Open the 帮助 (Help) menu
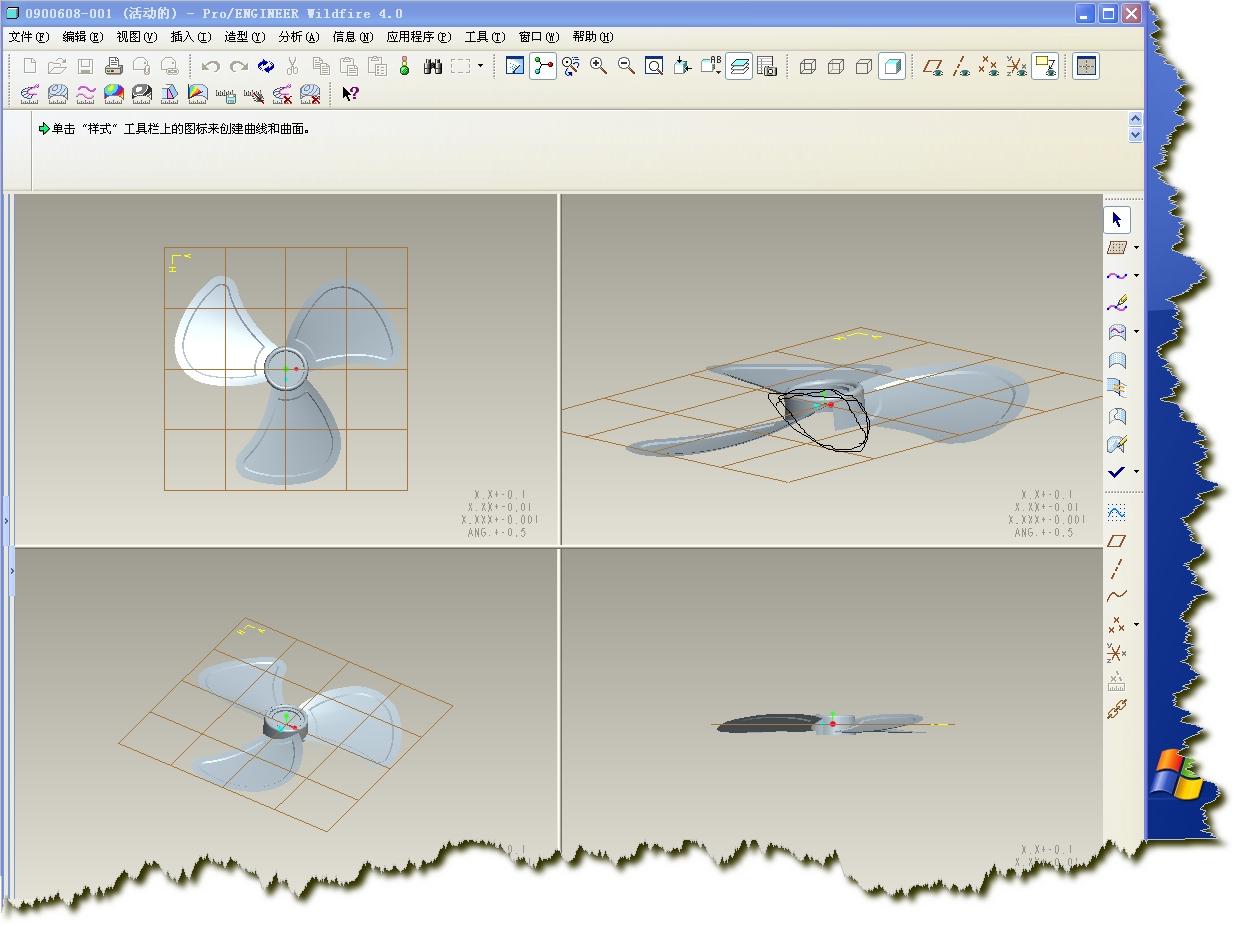 pyautogui.click(x=592, y=37)
